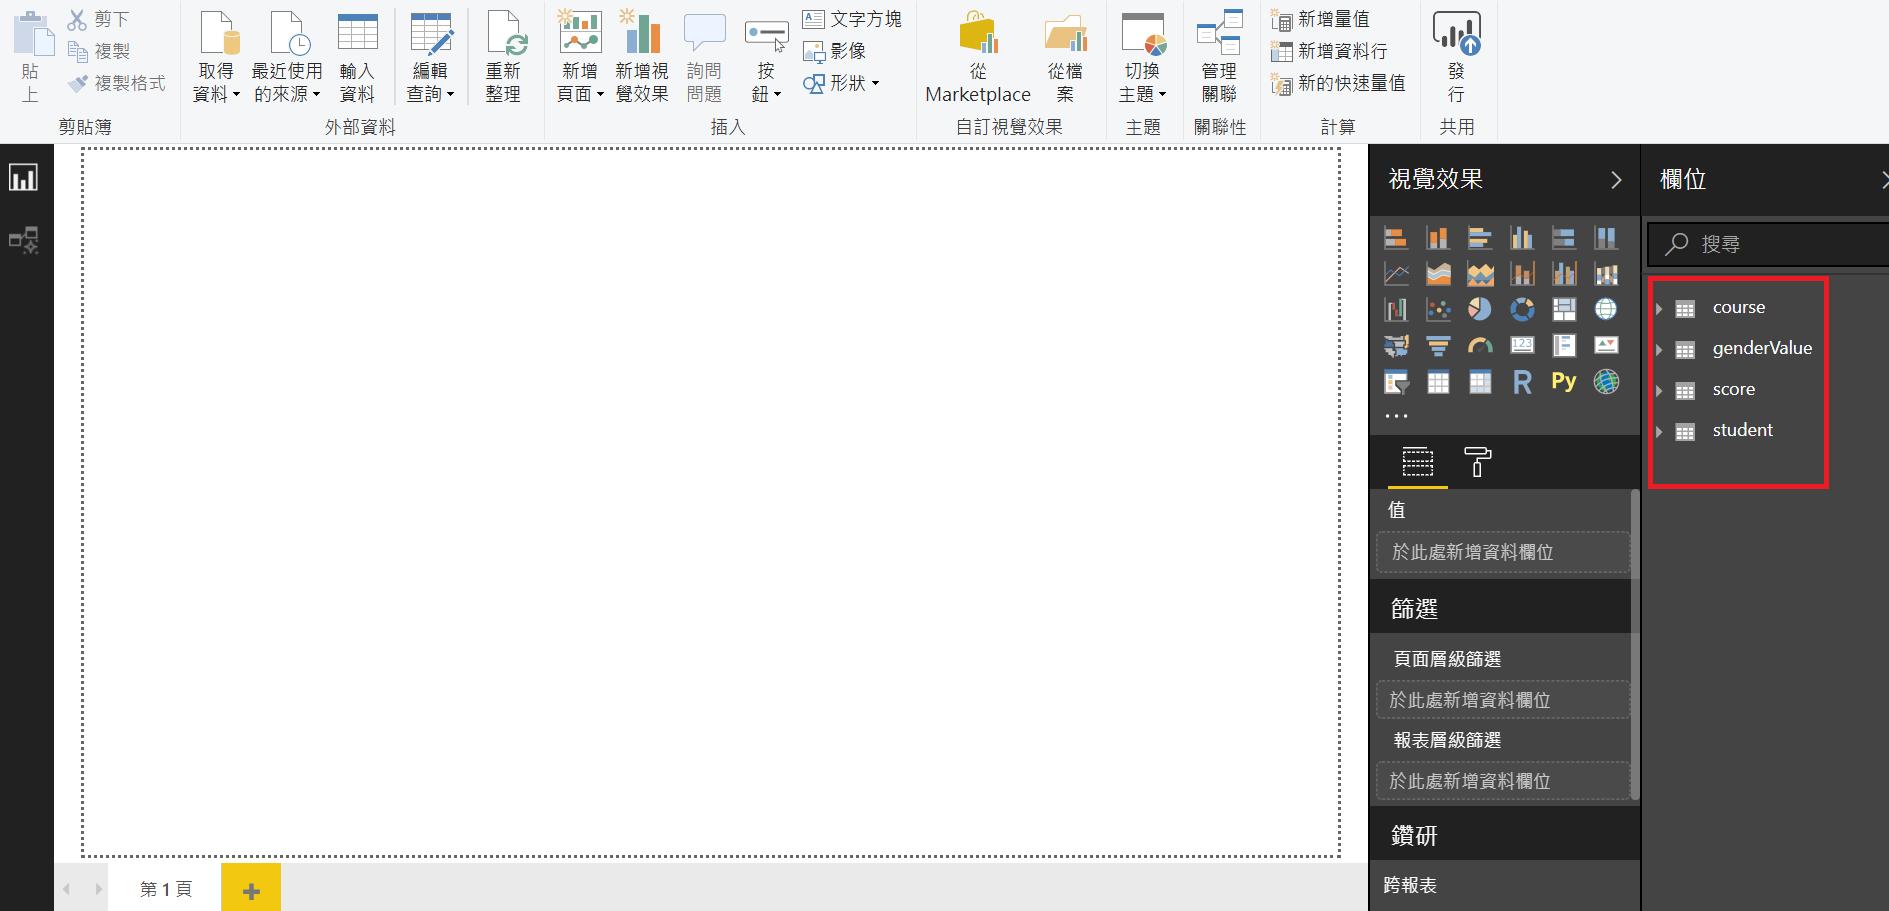Select the stacked column chart visual

[1438, 238]
